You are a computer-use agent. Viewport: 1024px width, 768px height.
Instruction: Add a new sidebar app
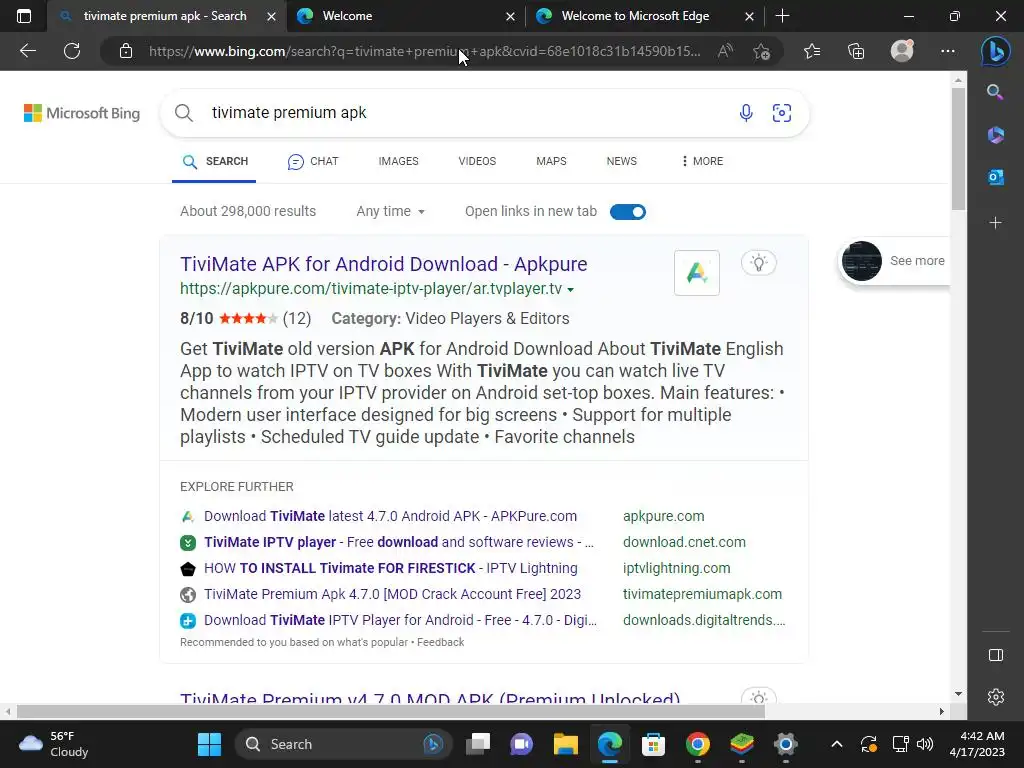tap(995, 223)
